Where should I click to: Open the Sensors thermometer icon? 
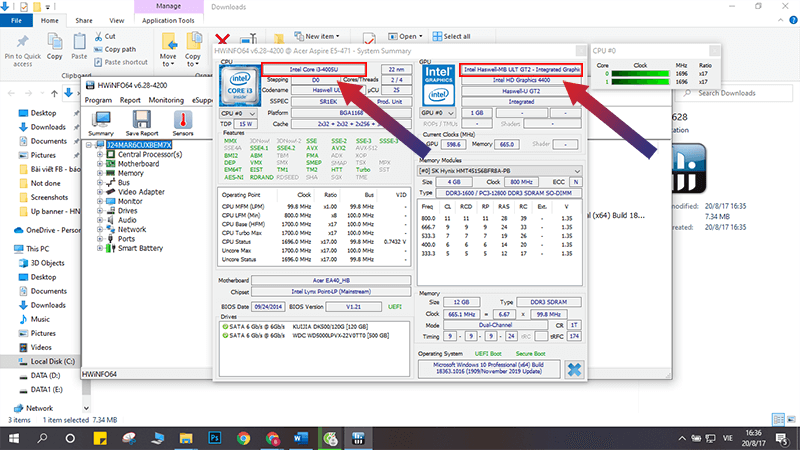point(183,123)
